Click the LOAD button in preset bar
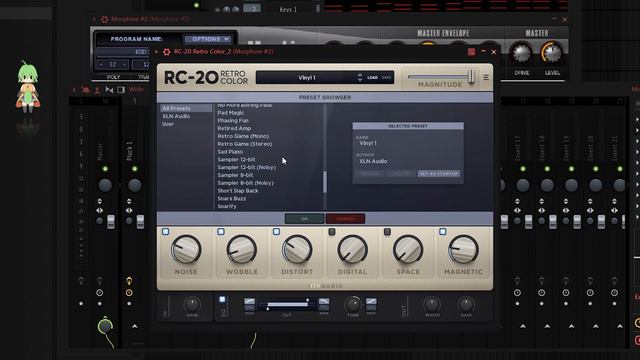640x360 pixels. 372,77
